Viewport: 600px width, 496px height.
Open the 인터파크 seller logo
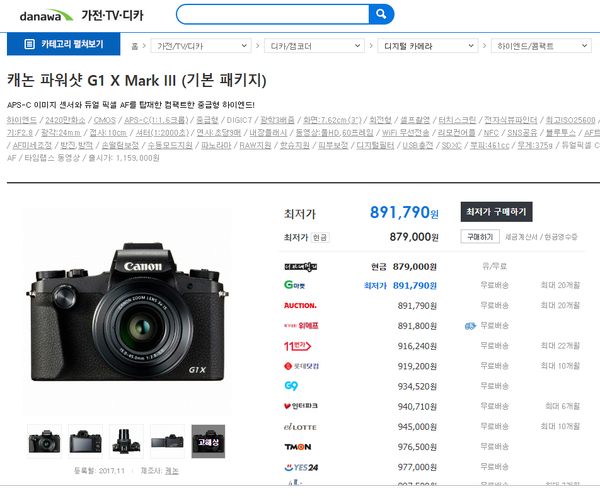[301, 406]
